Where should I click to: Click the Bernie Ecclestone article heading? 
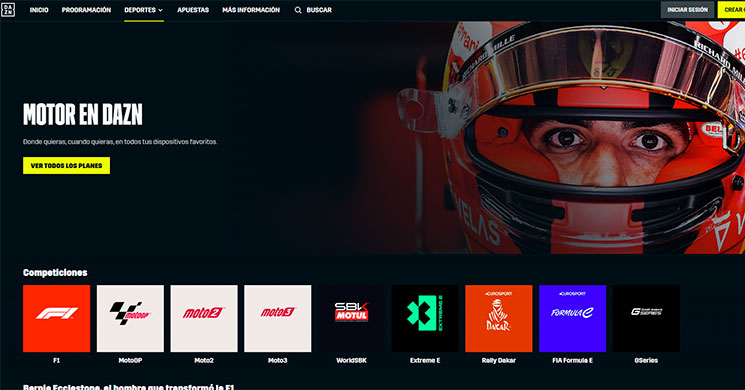(x=129, y=387)
